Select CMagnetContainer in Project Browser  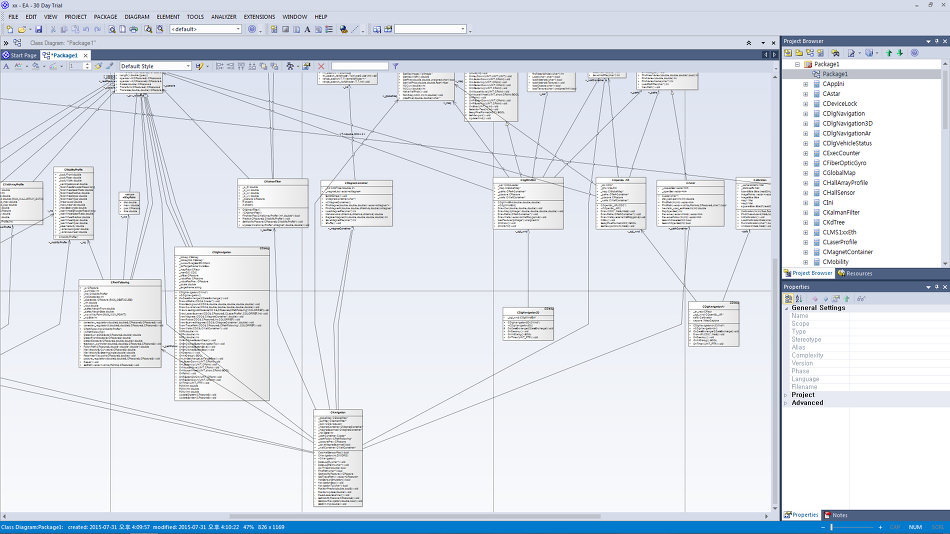(847, 252)
